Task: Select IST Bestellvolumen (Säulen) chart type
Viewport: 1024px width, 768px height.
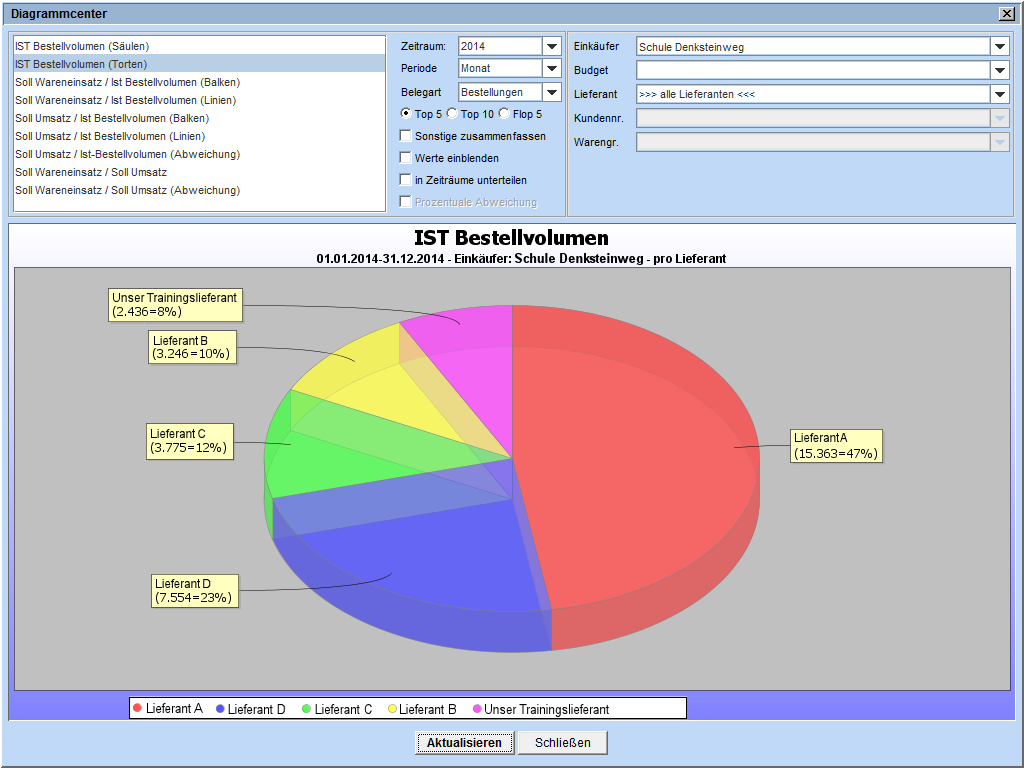Action: point(82,46)
